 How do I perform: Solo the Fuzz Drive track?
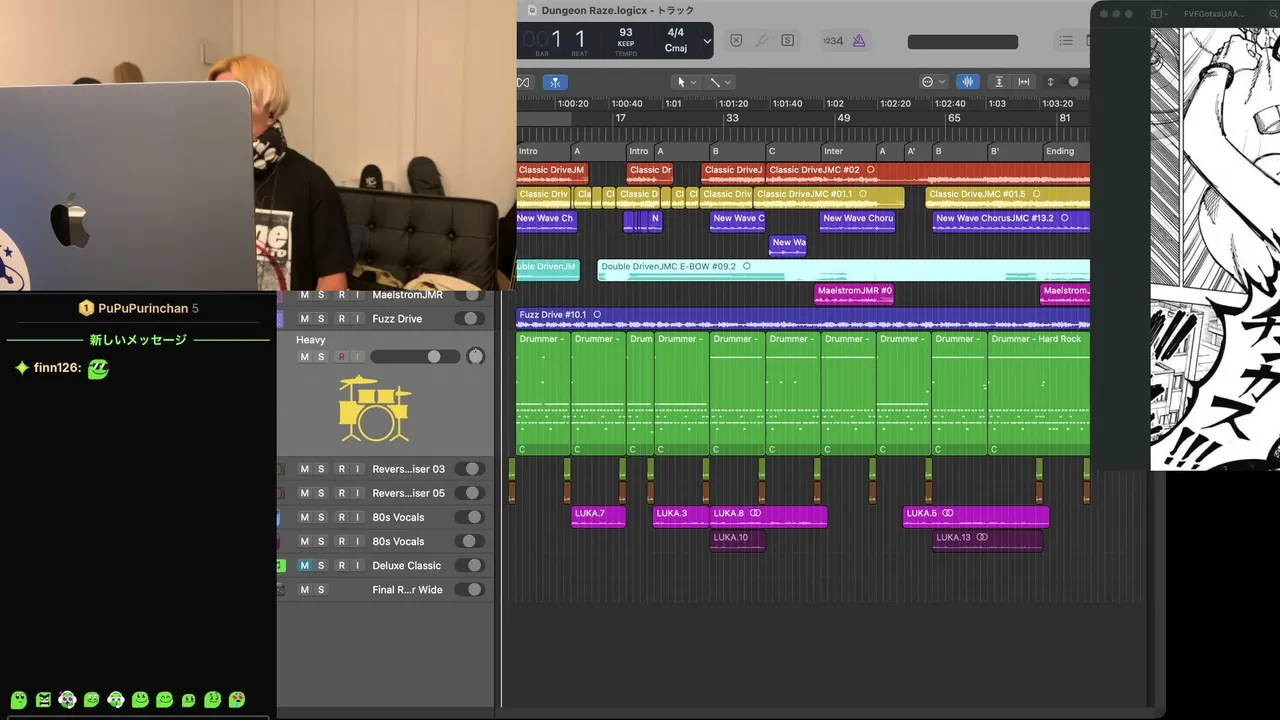point(321,319)
